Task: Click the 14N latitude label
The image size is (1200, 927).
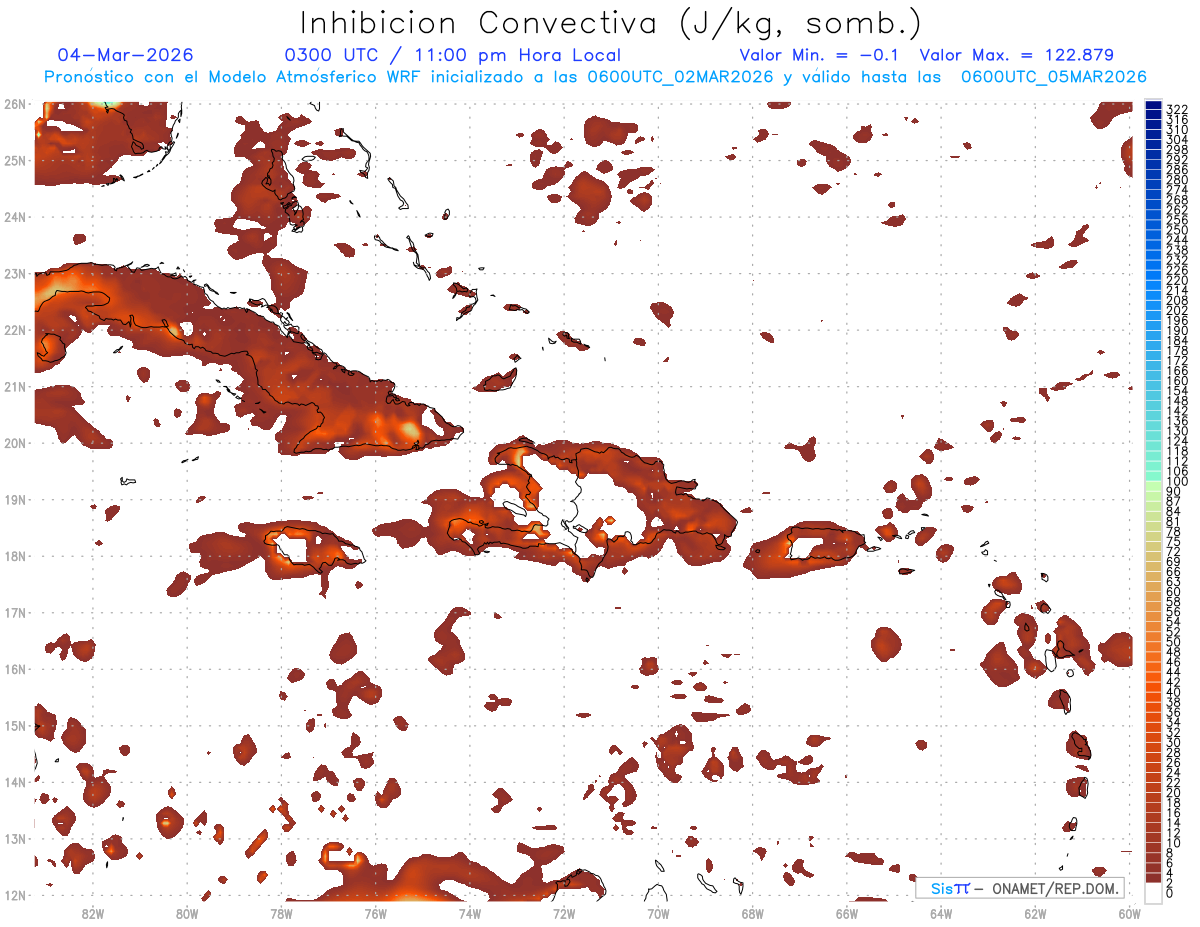Action: pos(14,782)
